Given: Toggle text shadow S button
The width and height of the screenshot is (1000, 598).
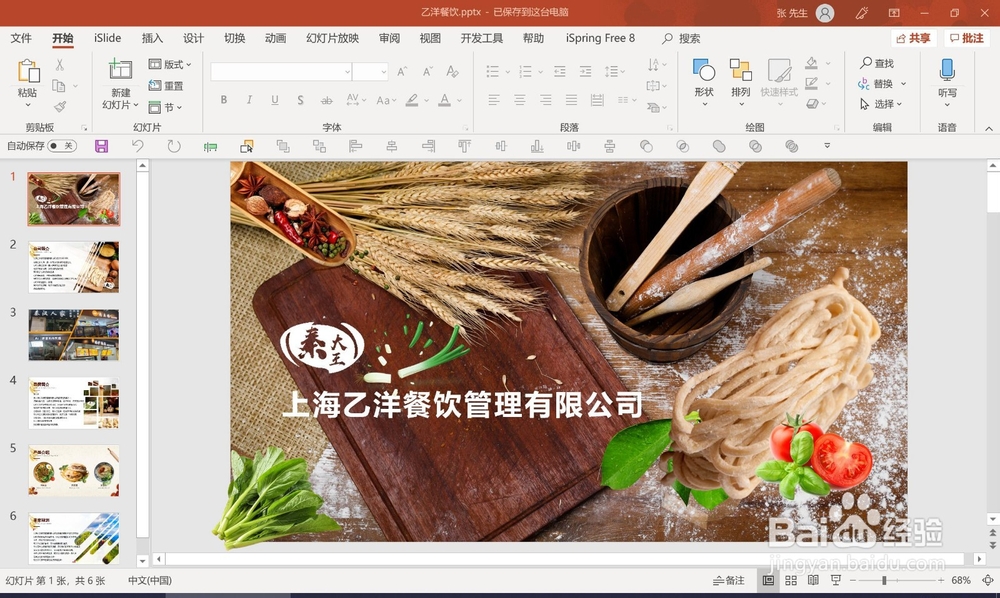Looking at the screenshot, I should pyautogui.click(x=300, y=100).
